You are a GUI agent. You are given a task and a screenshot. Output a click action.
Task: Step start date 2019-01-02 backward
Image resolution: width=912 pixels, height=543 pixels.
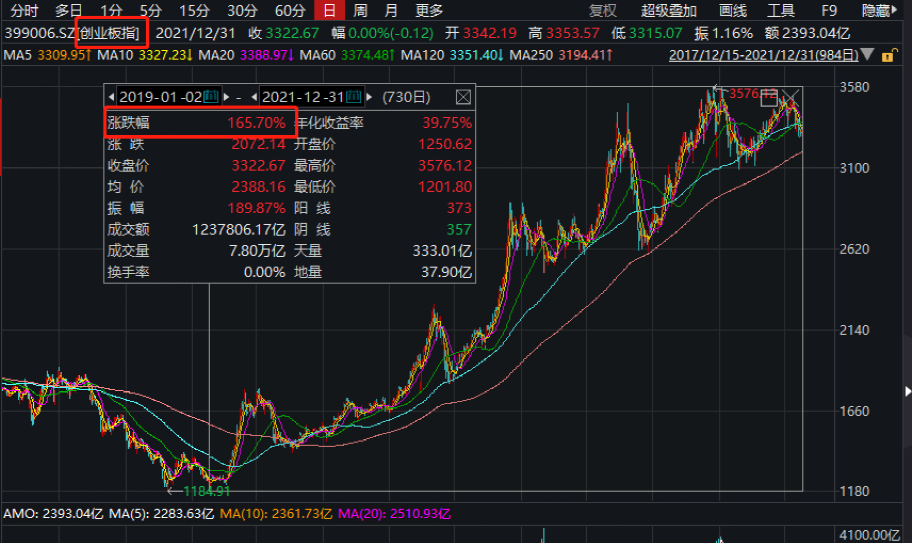[x=111, y=97]
